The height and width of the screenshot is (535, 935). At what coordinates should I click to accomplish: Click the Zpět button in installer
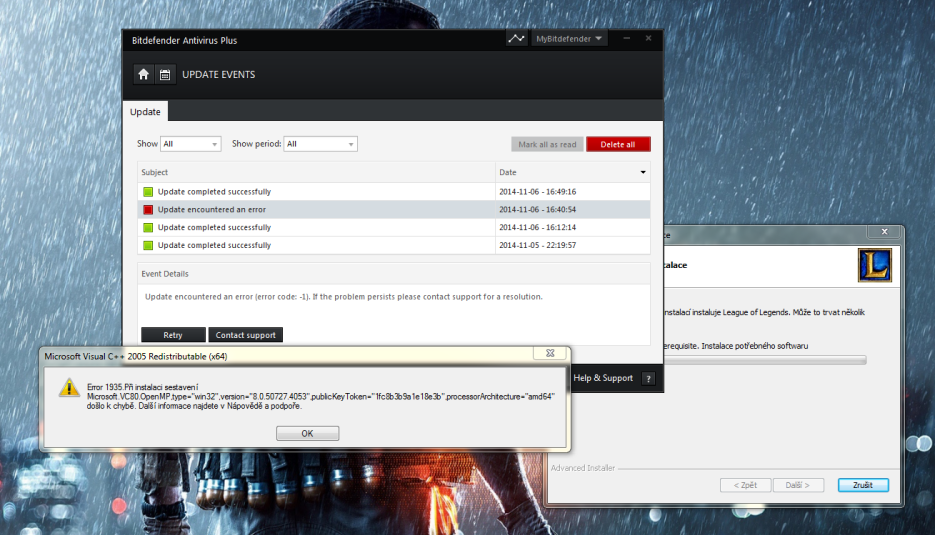coord(745,485)
